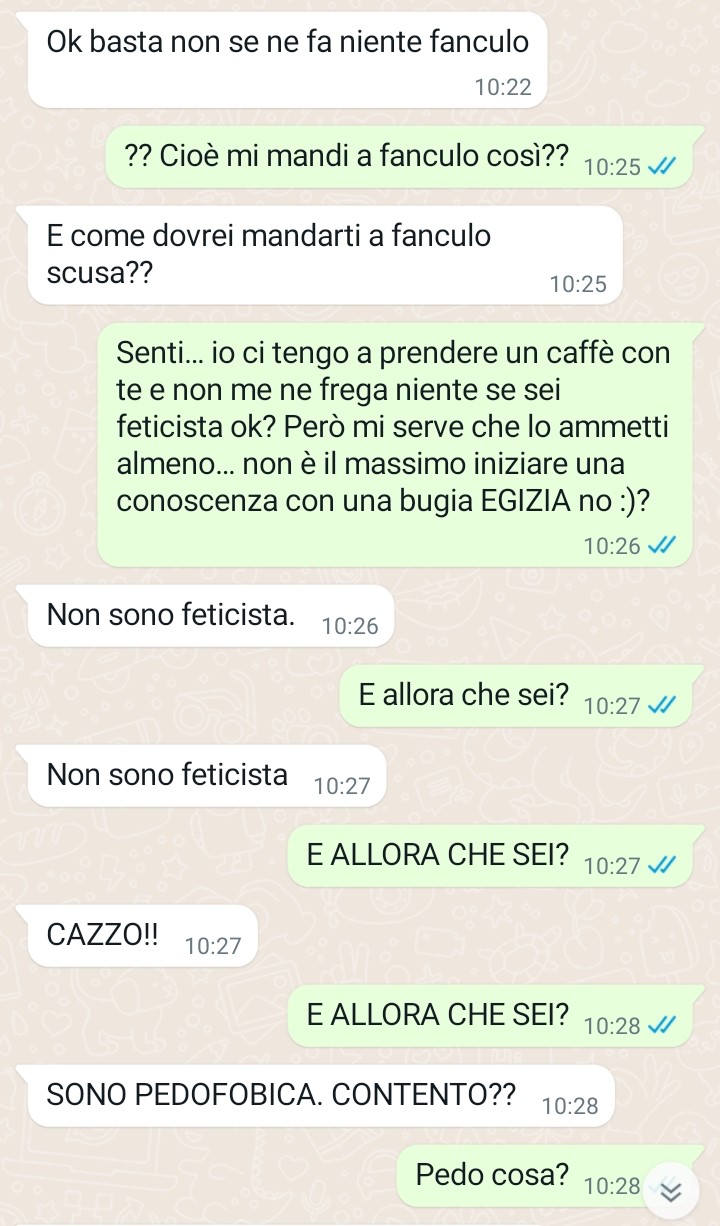
Task: Select the 'E come dovrei mandarti a fanculo' bubble
Action: click(x=325, y=255)
